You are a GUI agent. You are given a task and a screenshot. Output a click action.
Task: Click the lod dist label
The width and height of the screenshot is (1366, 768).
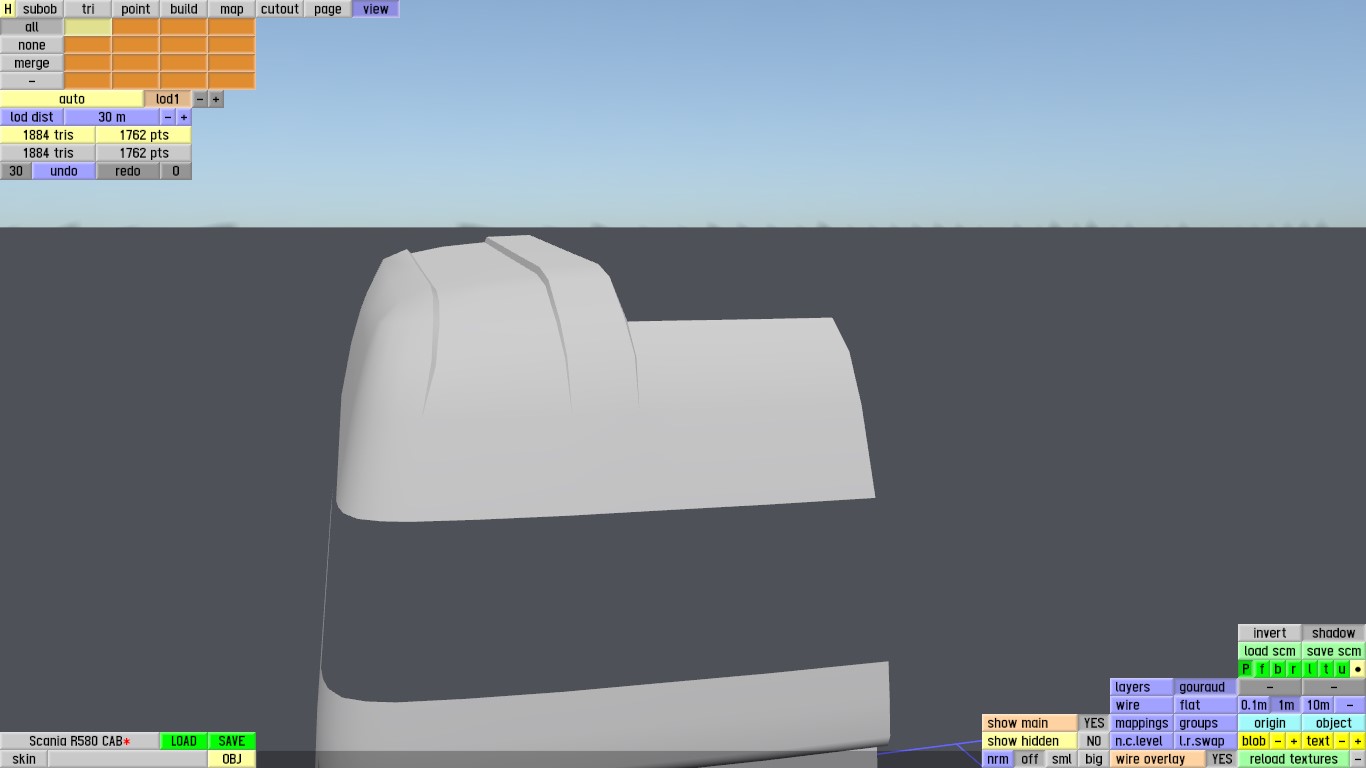32,117
